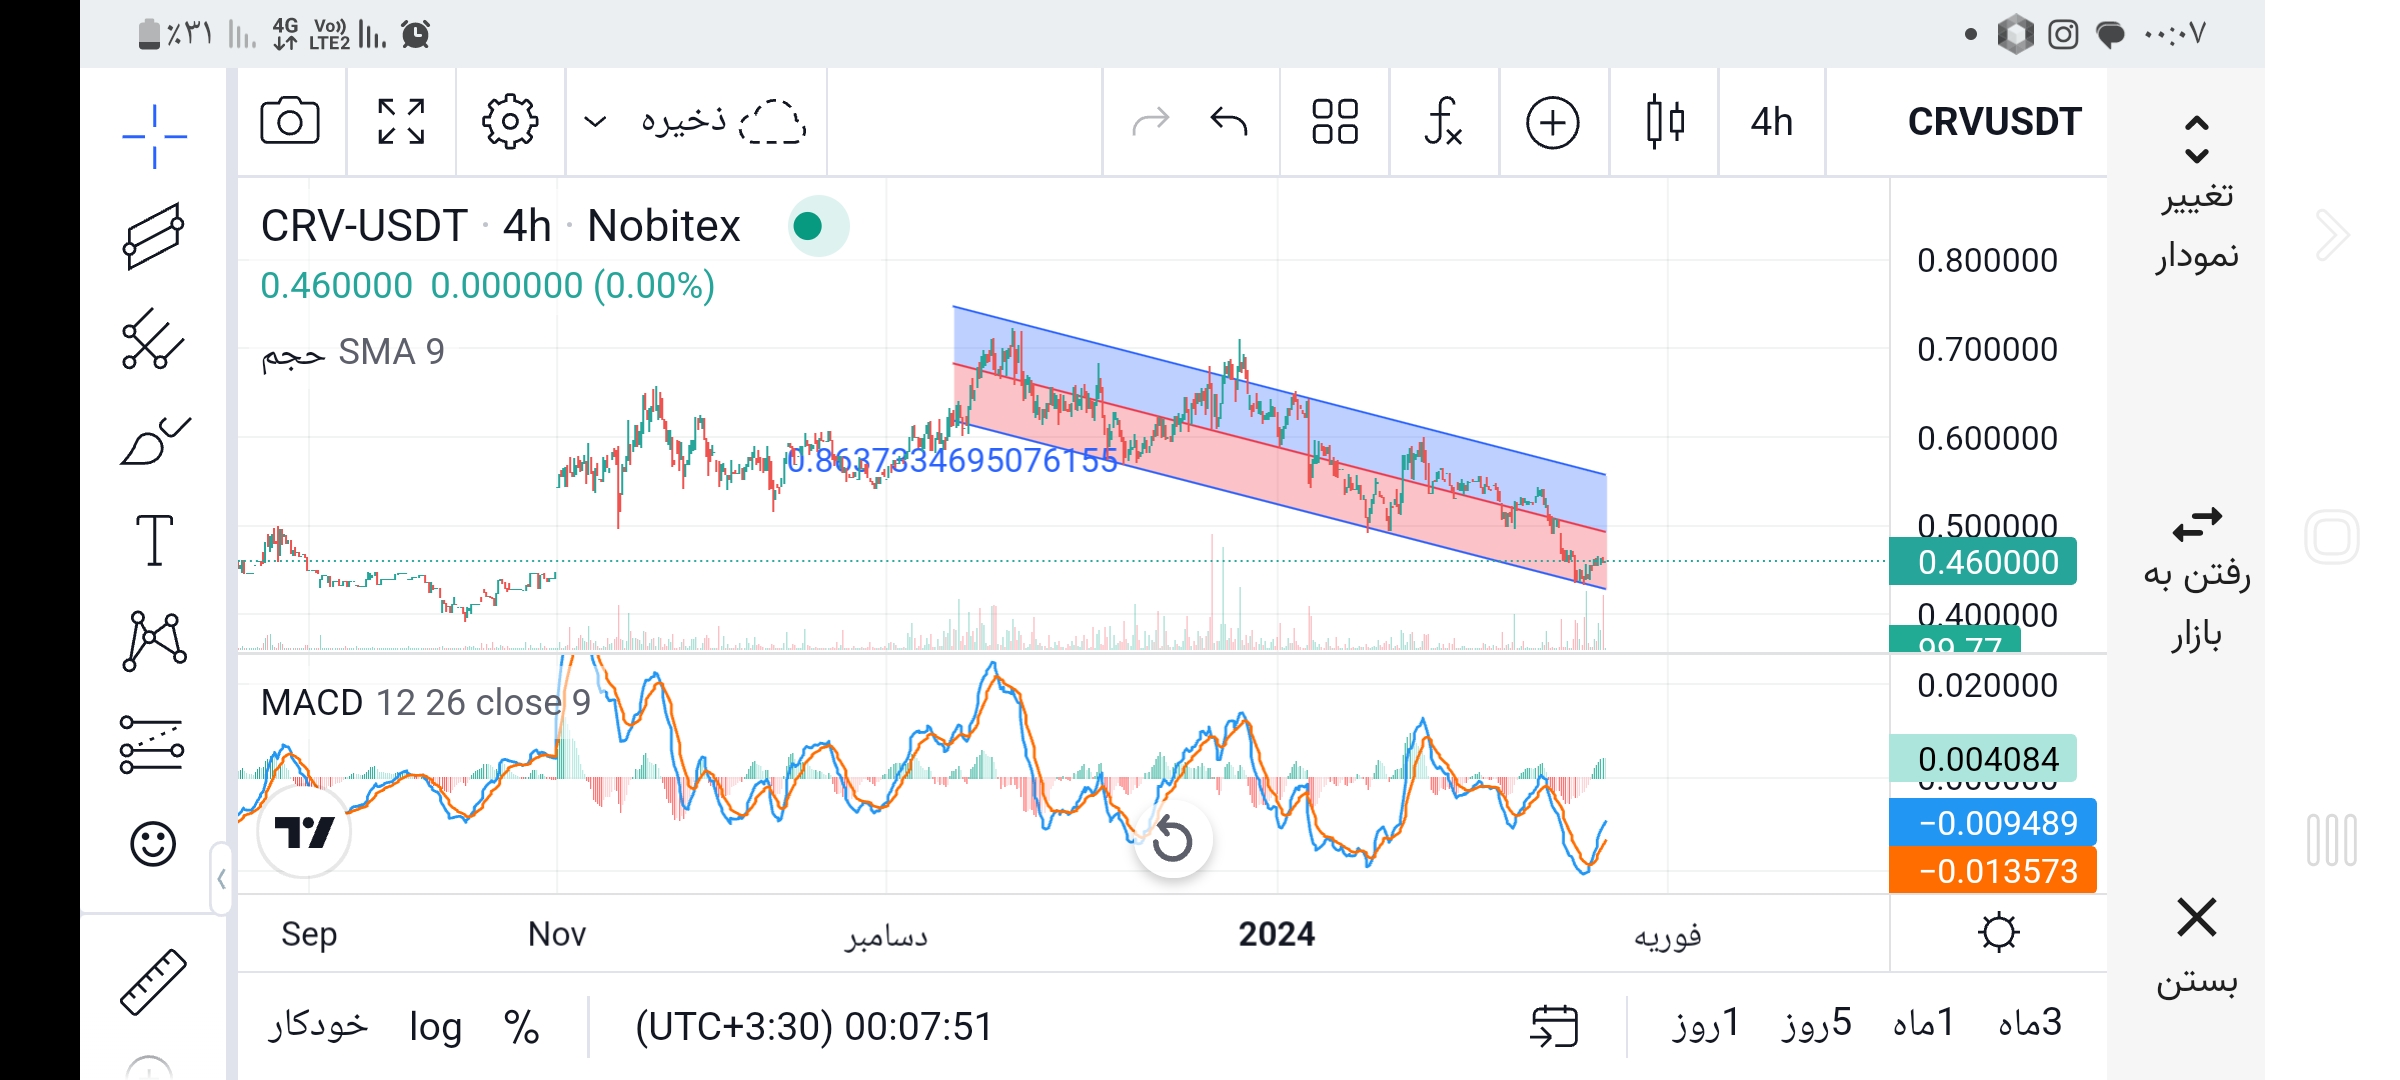
Task: Select the ruler measure tool
Action: point(153,981)
